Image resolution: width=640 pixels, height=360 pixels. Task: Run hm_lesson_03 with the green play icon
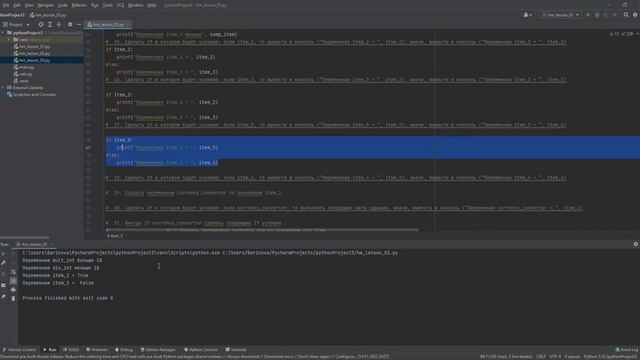pyautogui.click(x=588, y=15)
